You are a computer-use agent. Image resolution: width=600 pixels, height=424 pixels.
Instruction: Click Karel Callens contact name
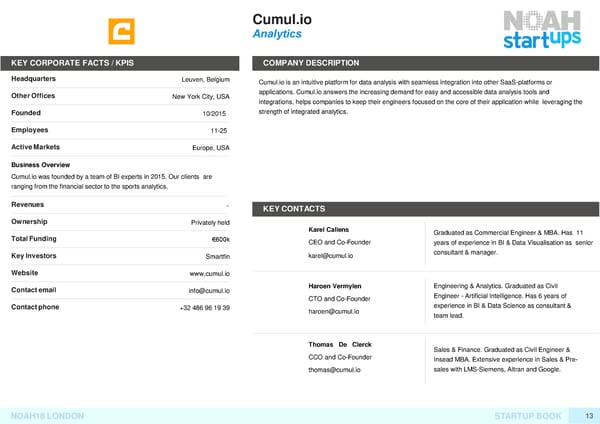point(331,230)
